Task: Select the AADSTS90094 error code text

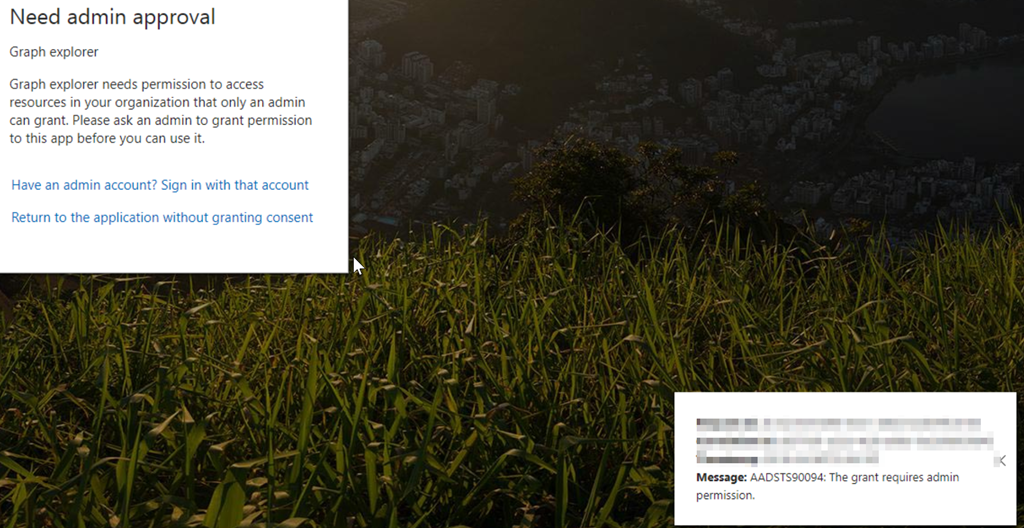Action: 787,477
